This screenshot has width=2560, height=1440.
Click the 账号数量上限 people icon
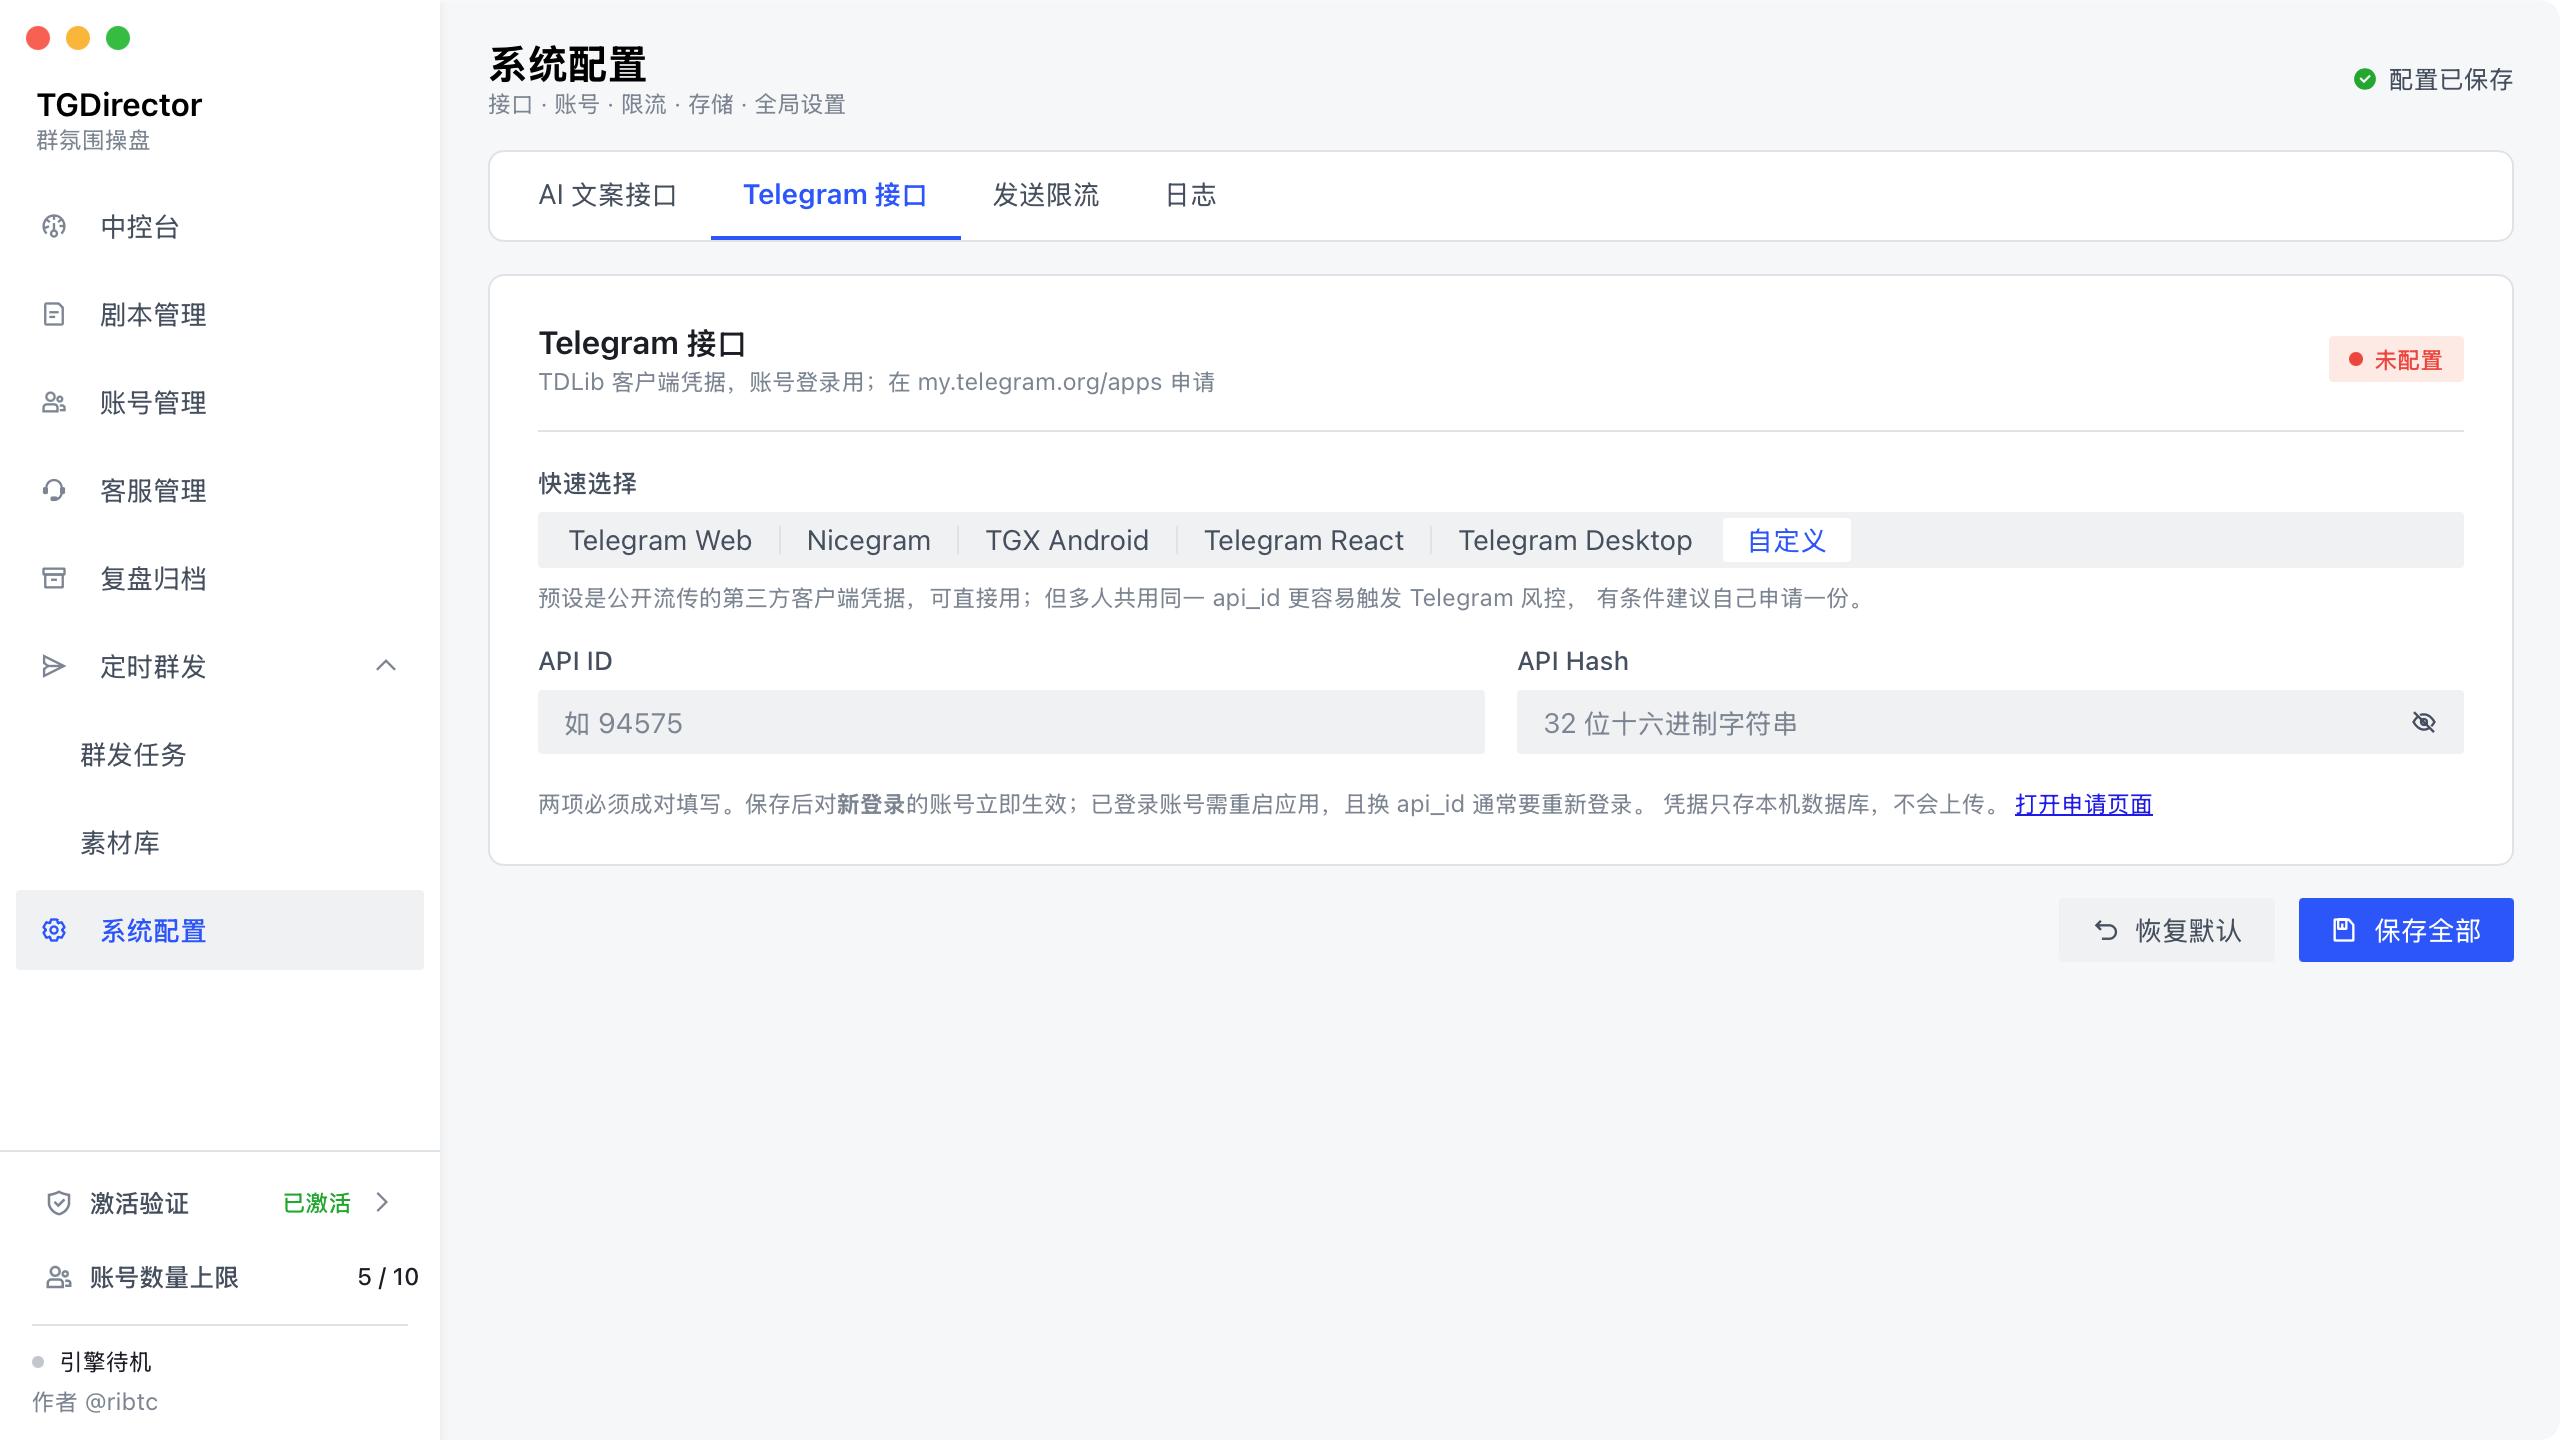pyautogui.click(x=59, y=1277)
